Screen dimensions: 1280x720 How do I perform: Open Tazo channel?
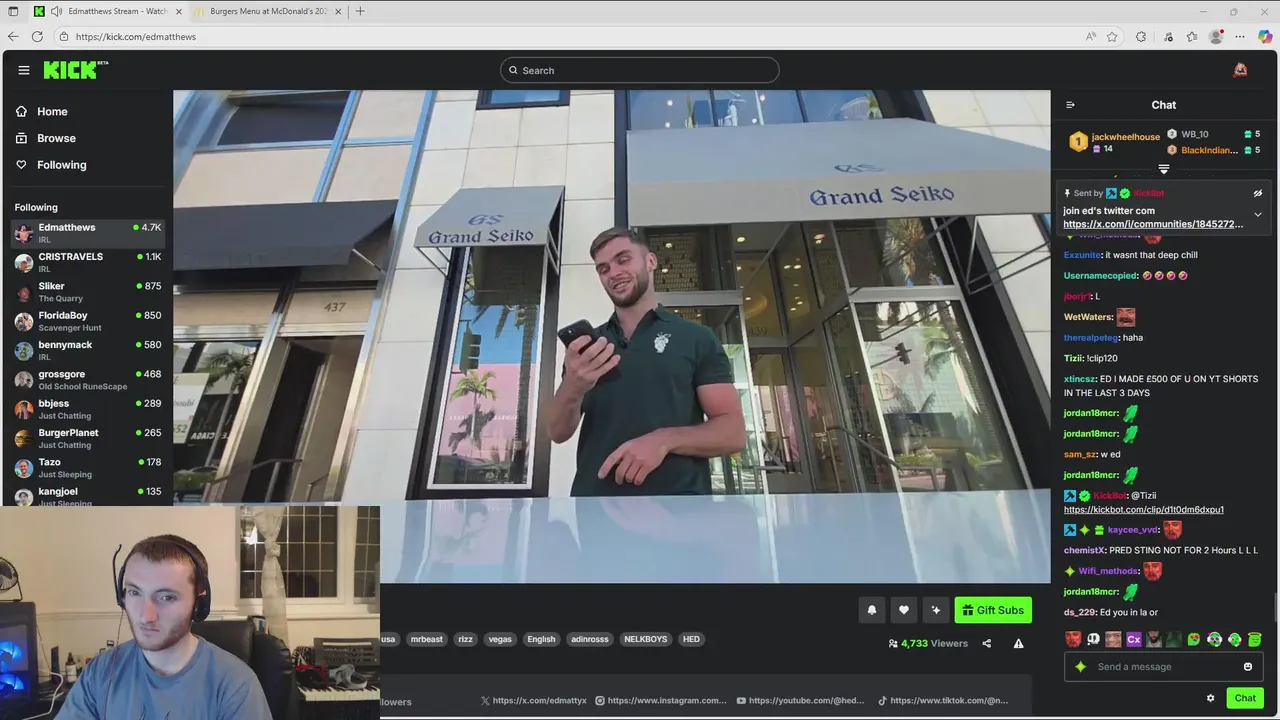coord(87,468)
